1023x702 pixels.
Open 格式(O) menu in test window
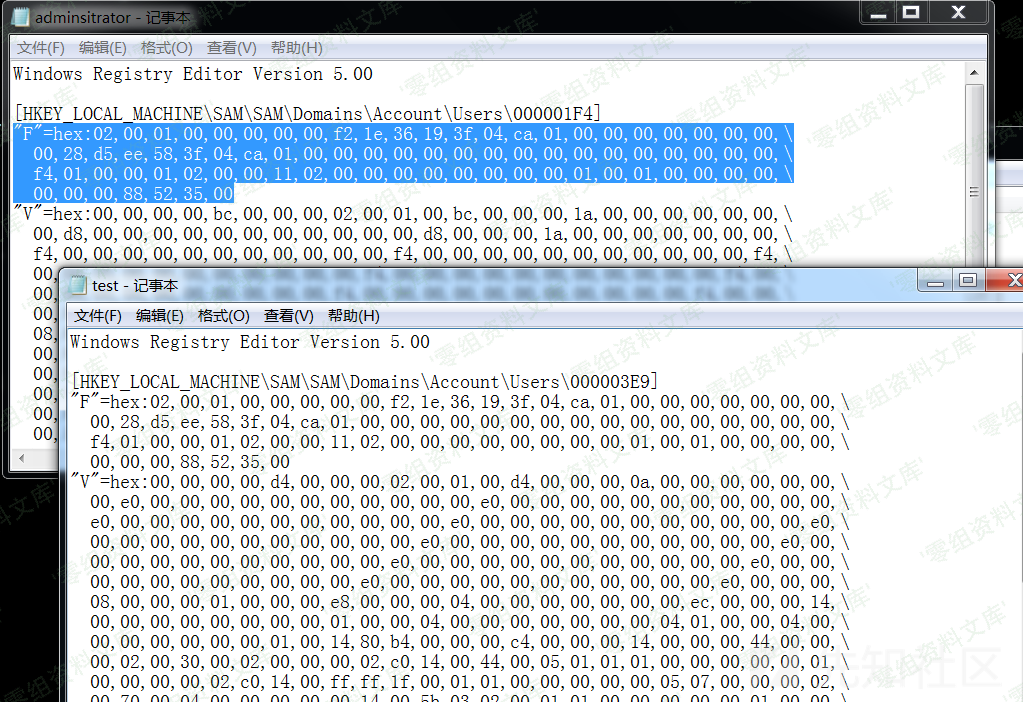pyautogui.click(x=223, y=316)
